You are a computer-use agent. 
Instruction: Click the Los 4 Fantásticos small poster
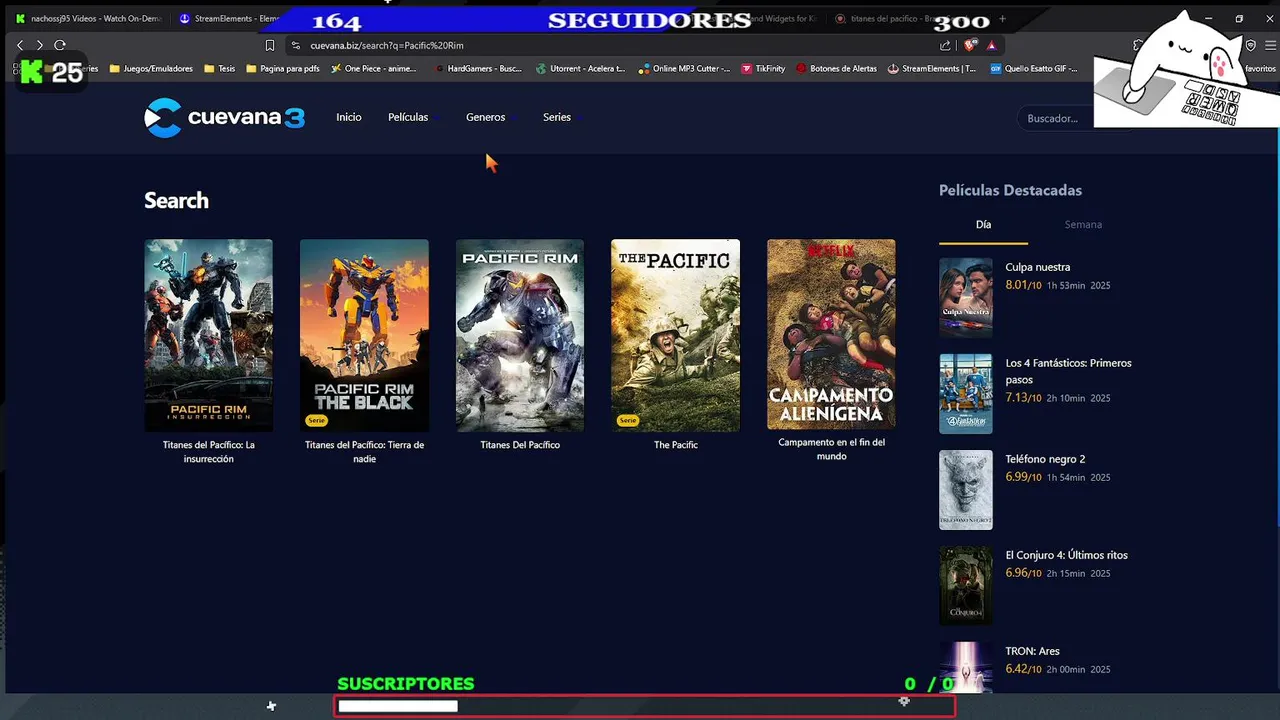tap(966, 394)
